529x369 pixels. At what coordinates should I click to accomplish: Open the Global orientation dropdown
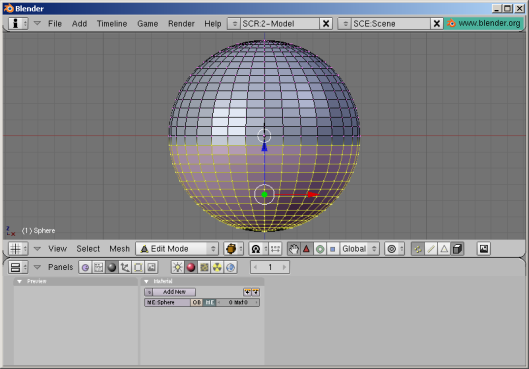point(360,249)
